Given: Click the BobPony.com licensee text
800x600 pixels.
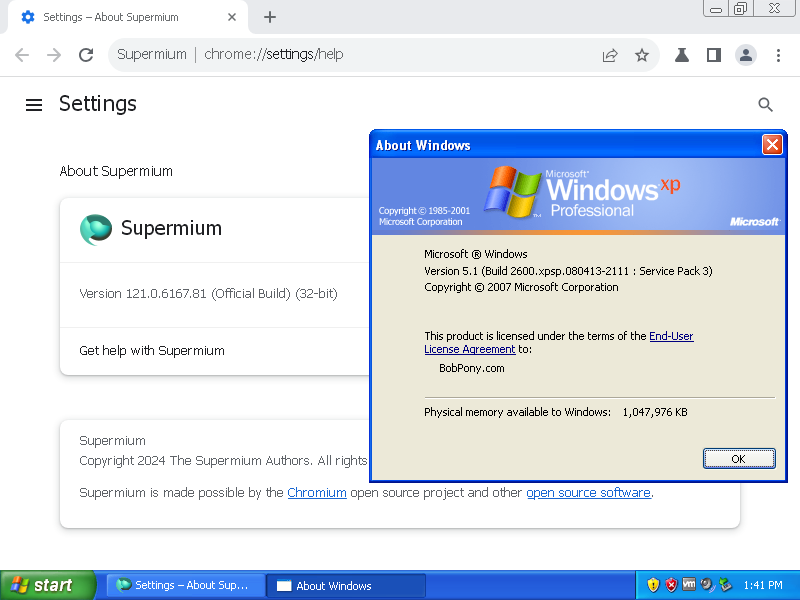Looking at the screenshot, I should [471, 368].
